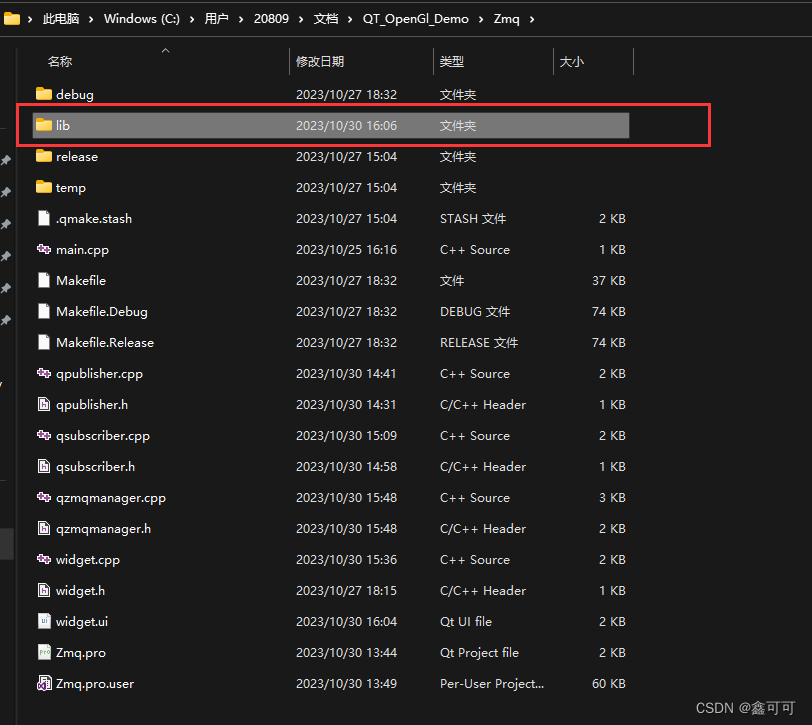
Task: Click the temp folder icon
Action: pos(44,187)
